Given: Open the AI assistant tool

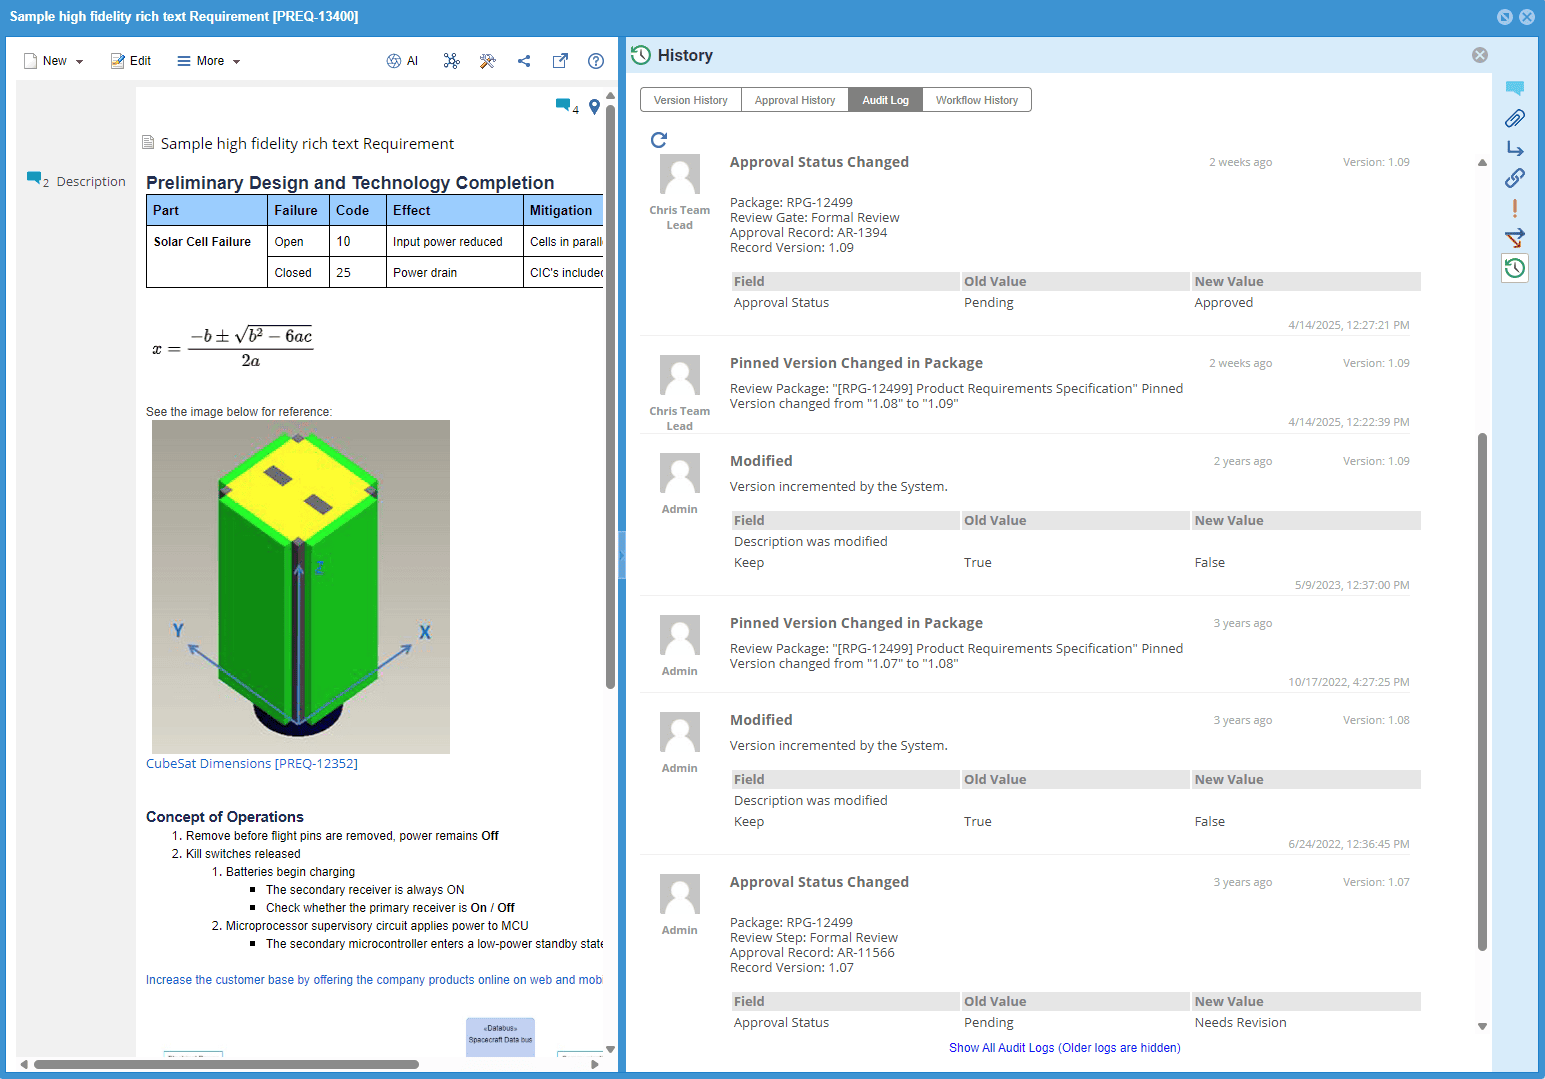Looking at the screenshot, I should point(402,61).
